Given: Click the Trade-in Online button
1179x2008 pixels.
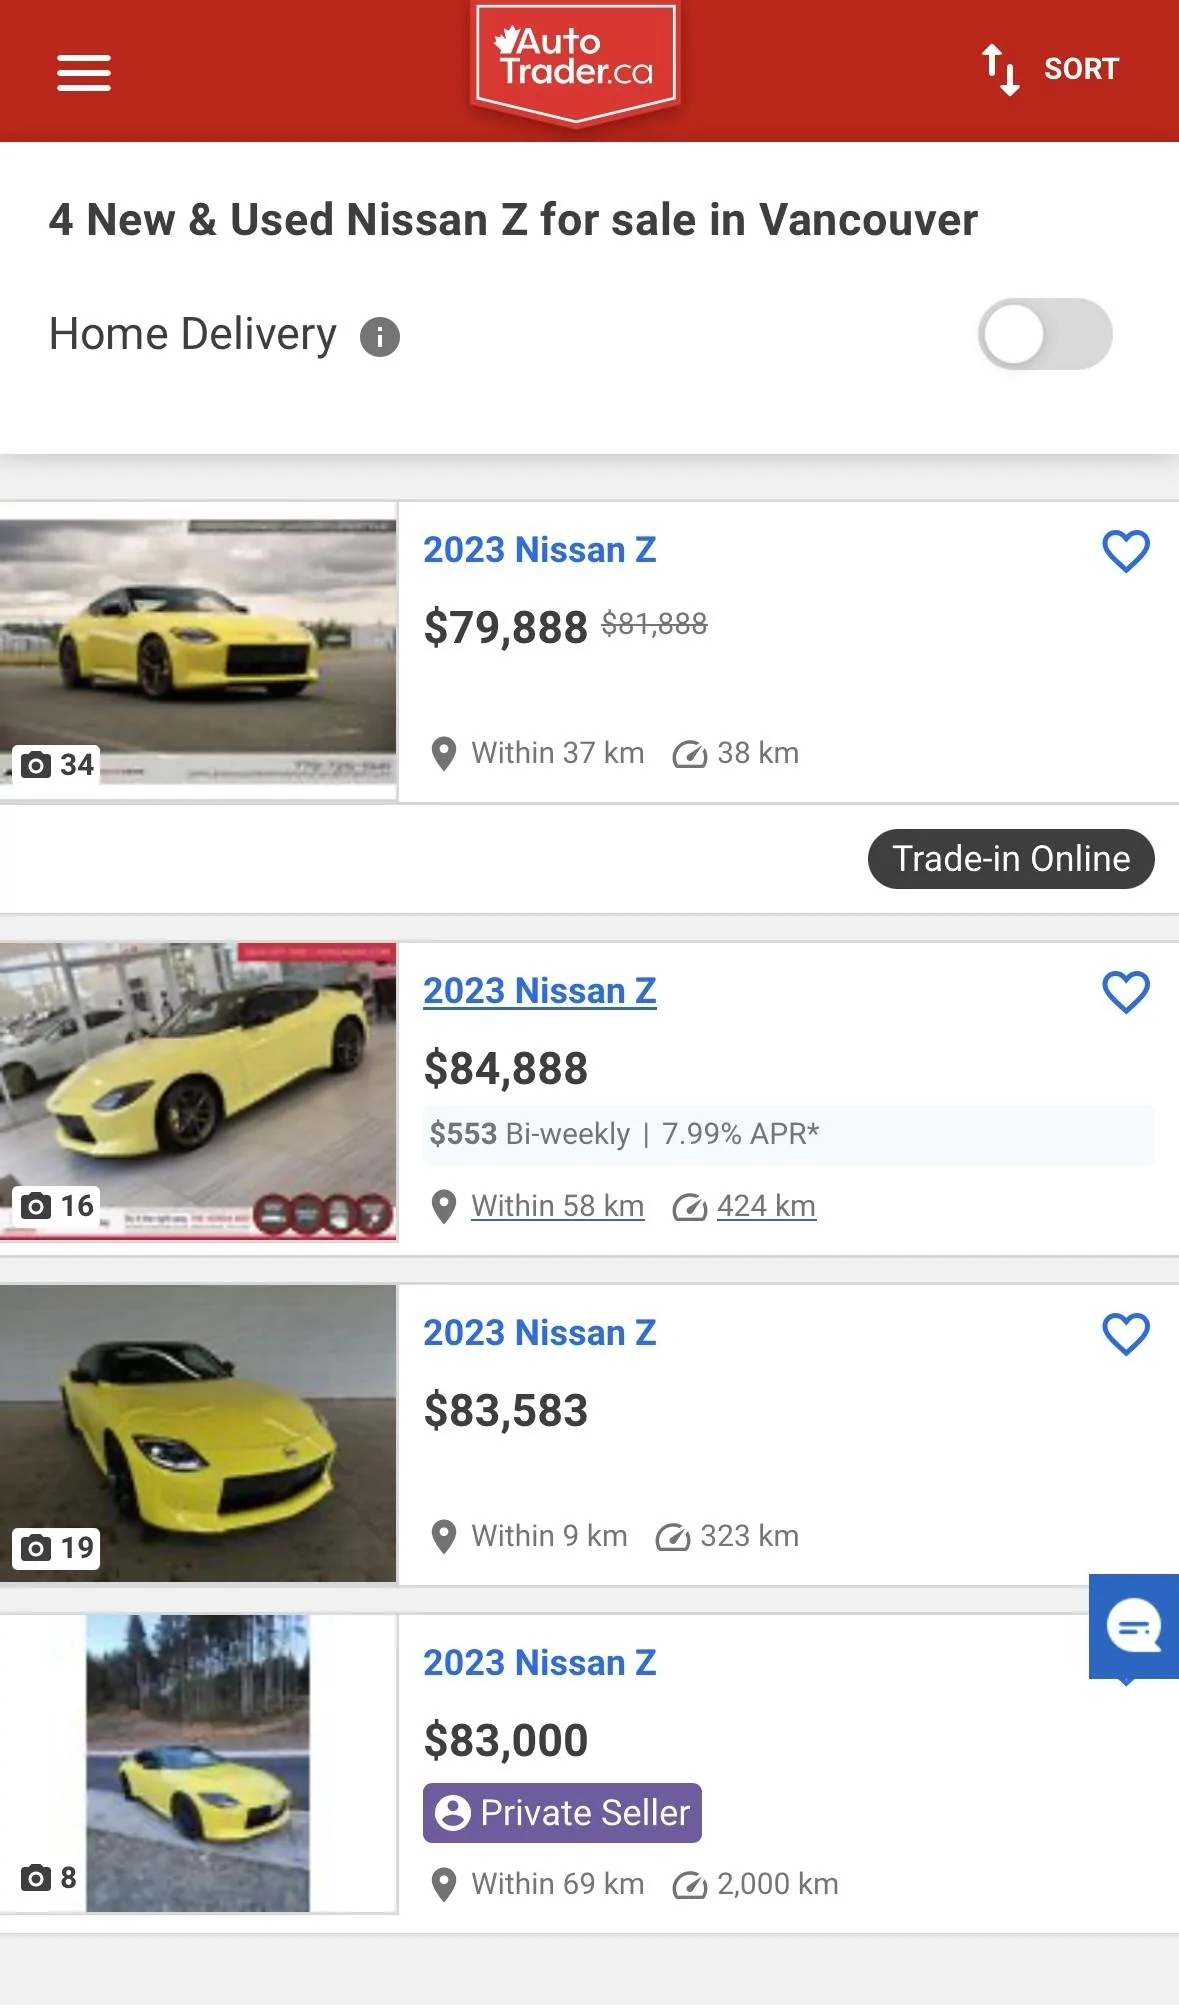Looking at the screenshot, I should pos(1011,859).
